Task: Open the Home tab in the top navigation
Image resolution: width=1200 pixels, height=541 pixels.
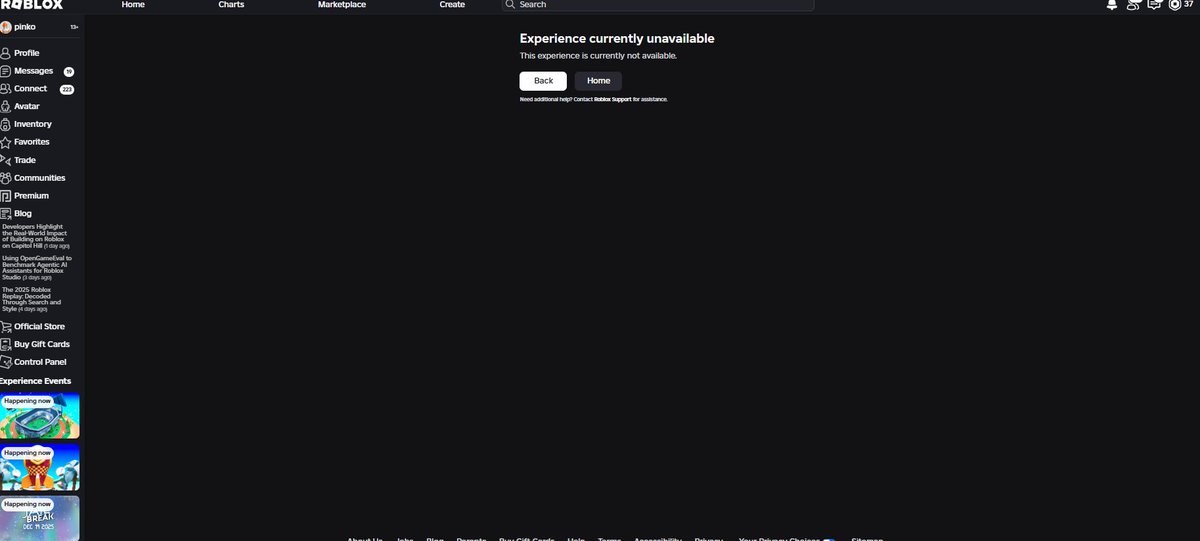Action: pyautogui.click(x=133, y=4)
